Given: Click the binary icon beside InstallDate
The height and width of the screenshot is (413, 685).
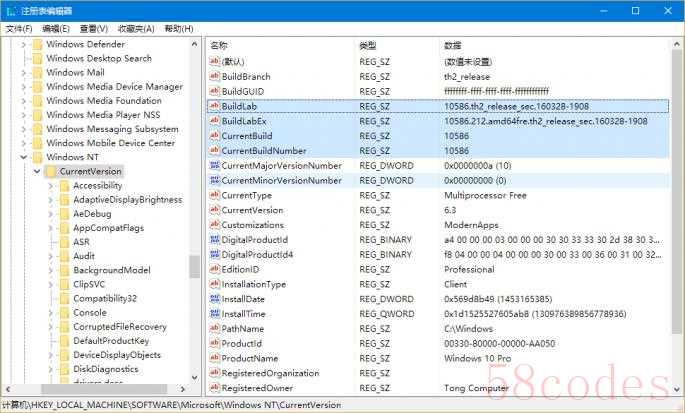Looking at the screenshot, I should [214, 299].
